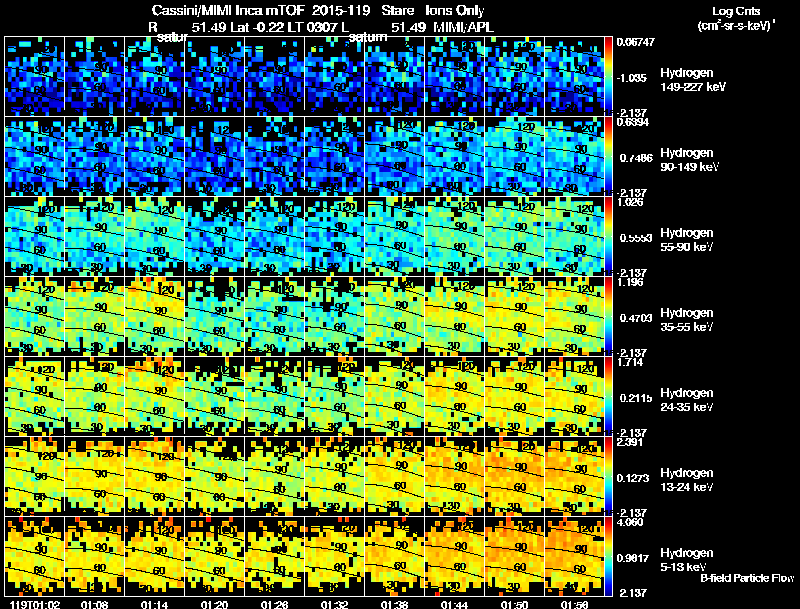Image resolution: width=800 pixels, height=609 pixels.
Task: Click the 01:44 time axis label
Action: (x=454, y=604)
